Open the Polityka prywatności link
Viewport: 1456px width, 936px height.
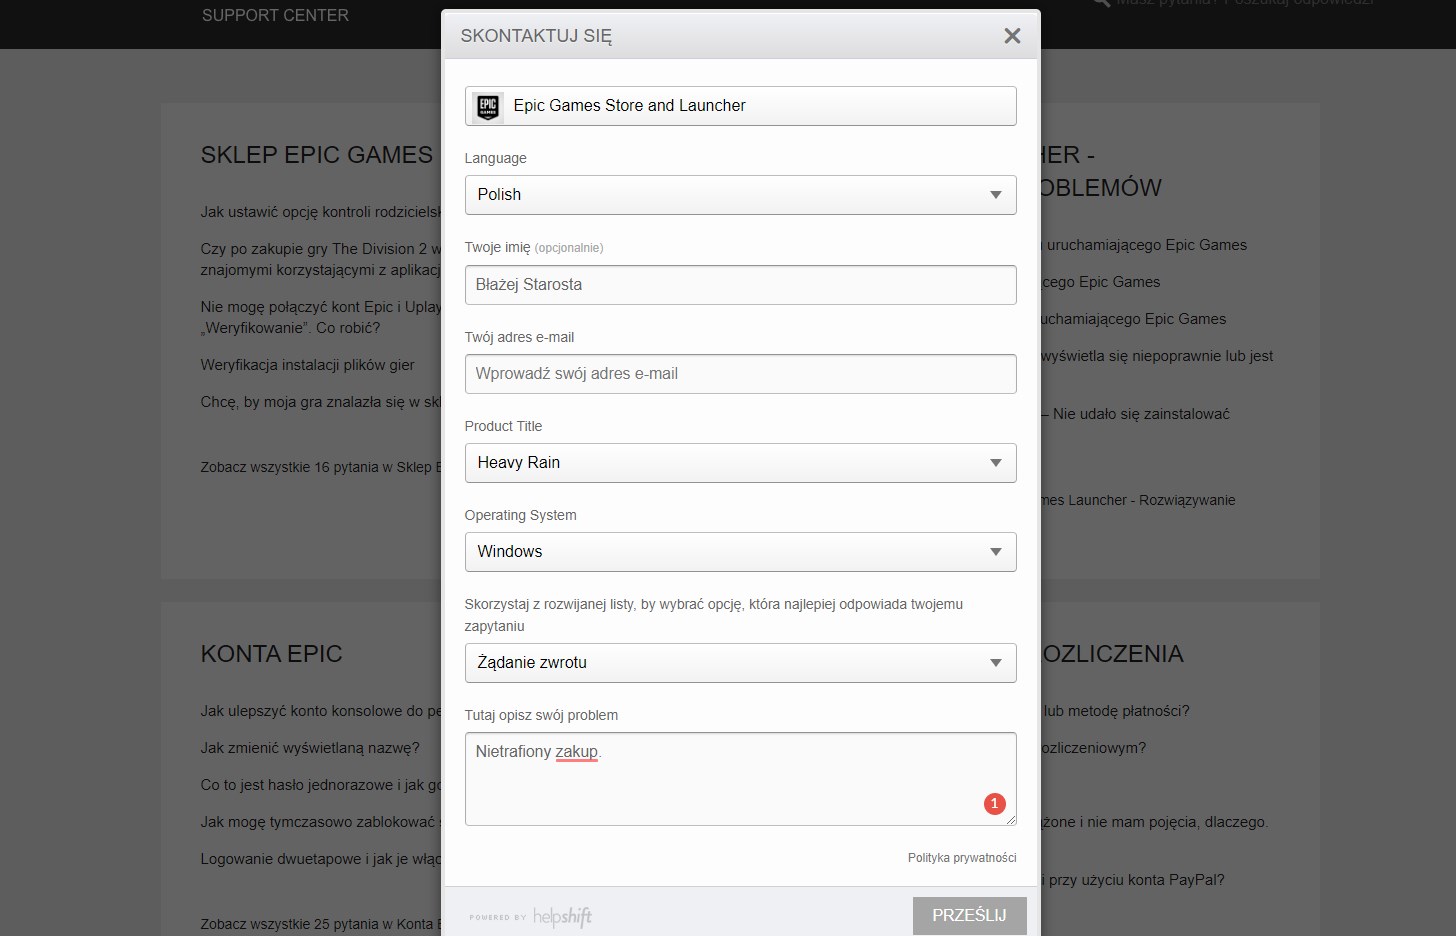tap(962, 858)
